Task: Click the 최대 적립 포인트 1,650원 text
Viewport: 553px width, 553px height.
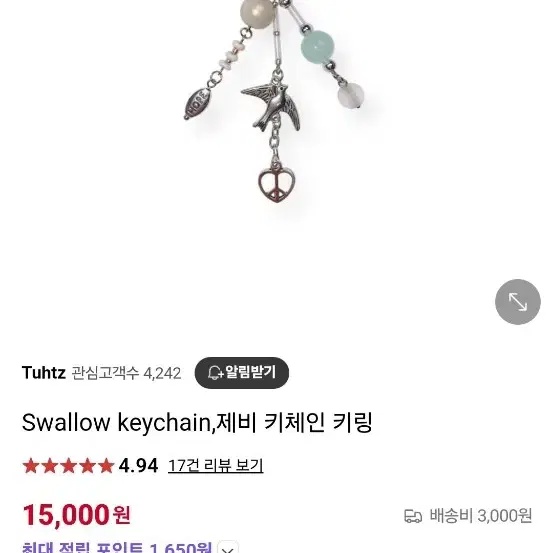Action: click(117, 548)
